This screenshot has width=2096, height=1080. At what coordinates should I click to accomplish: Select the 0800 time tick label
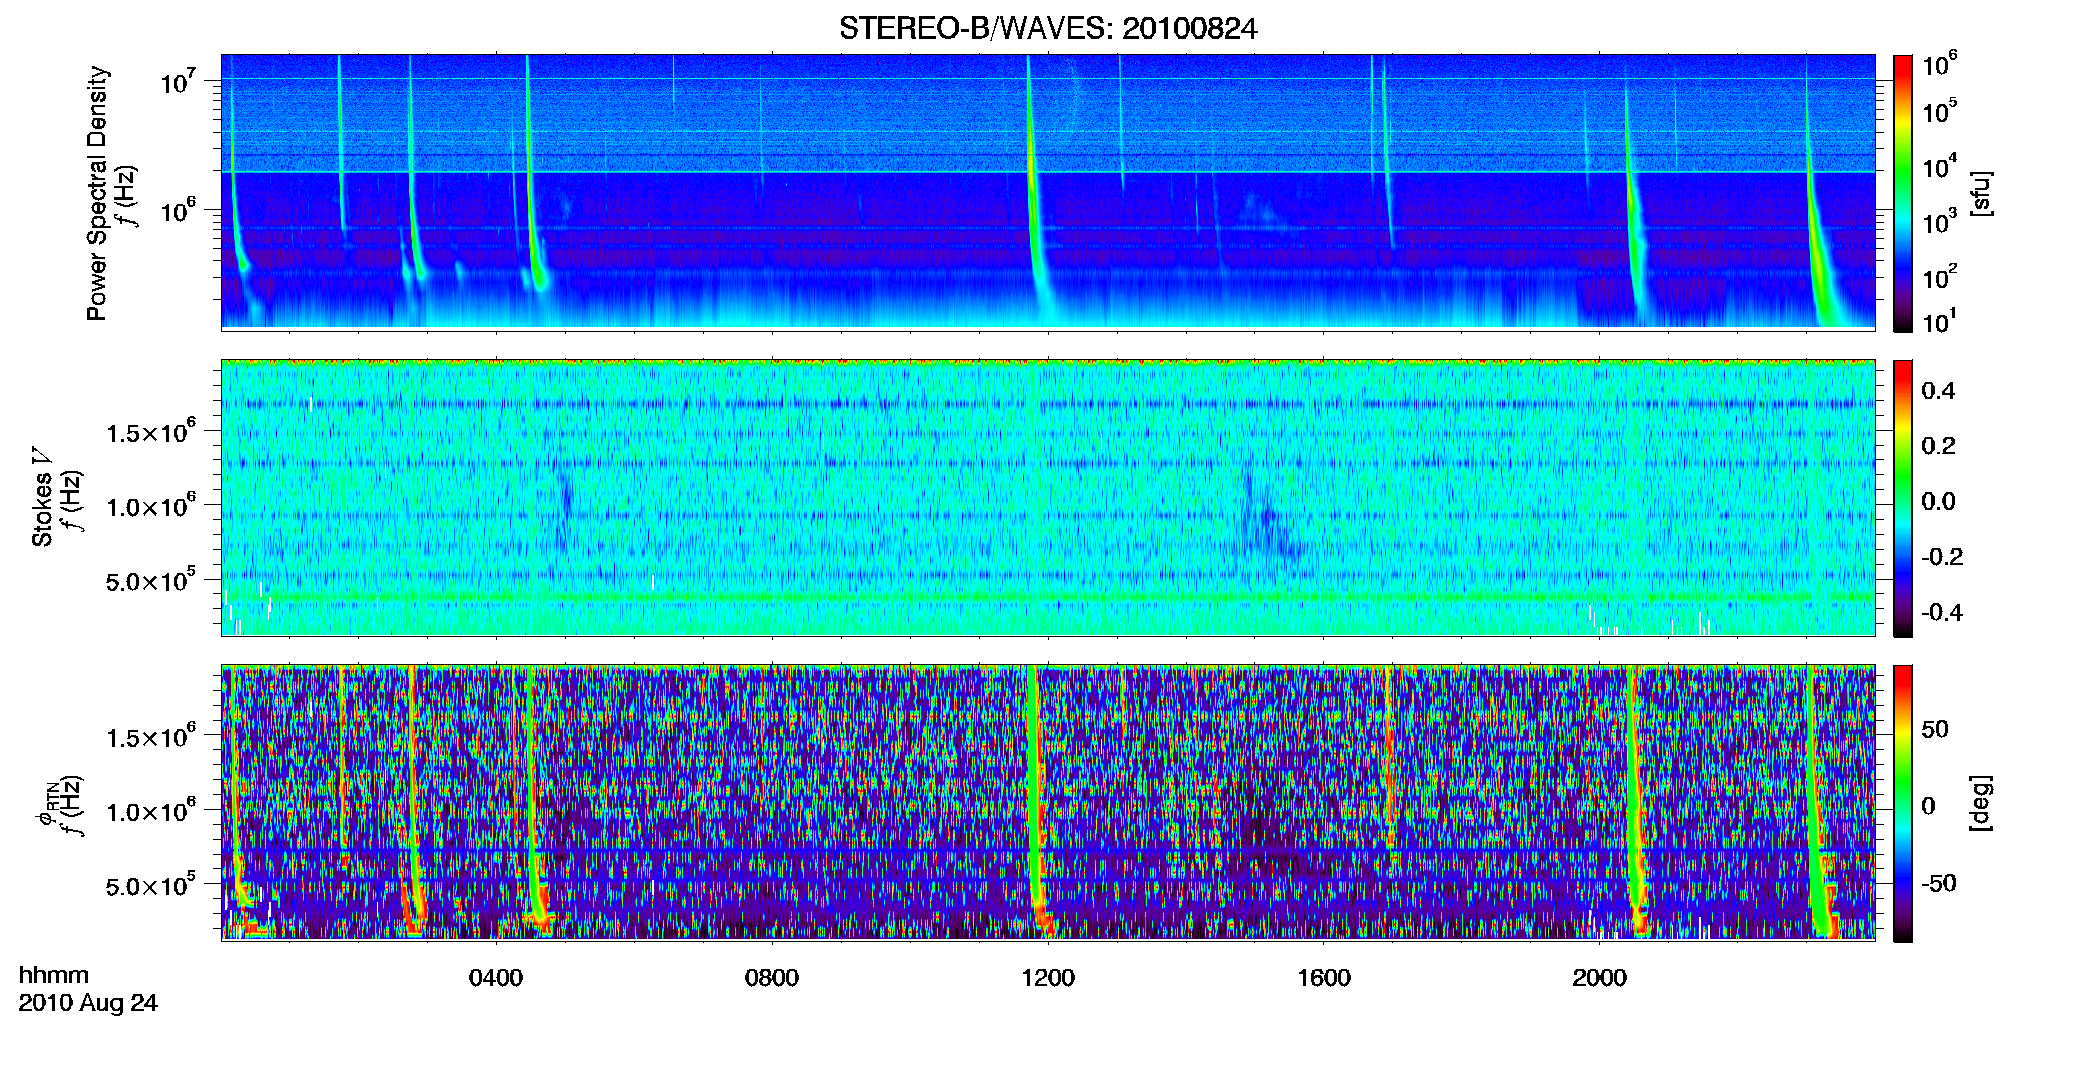tap(772, 978)
